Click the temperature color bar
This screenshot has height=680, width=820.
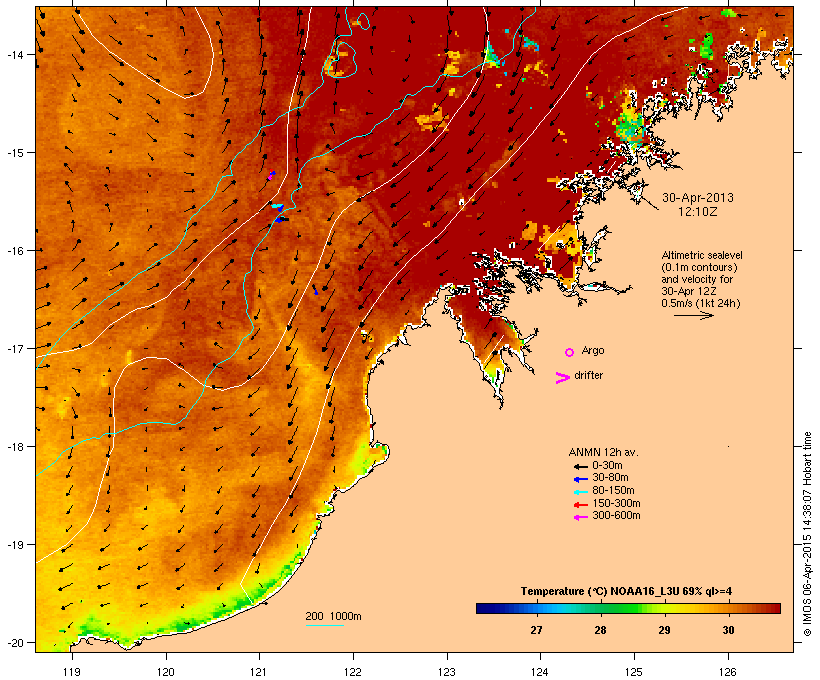coord(628,608)
